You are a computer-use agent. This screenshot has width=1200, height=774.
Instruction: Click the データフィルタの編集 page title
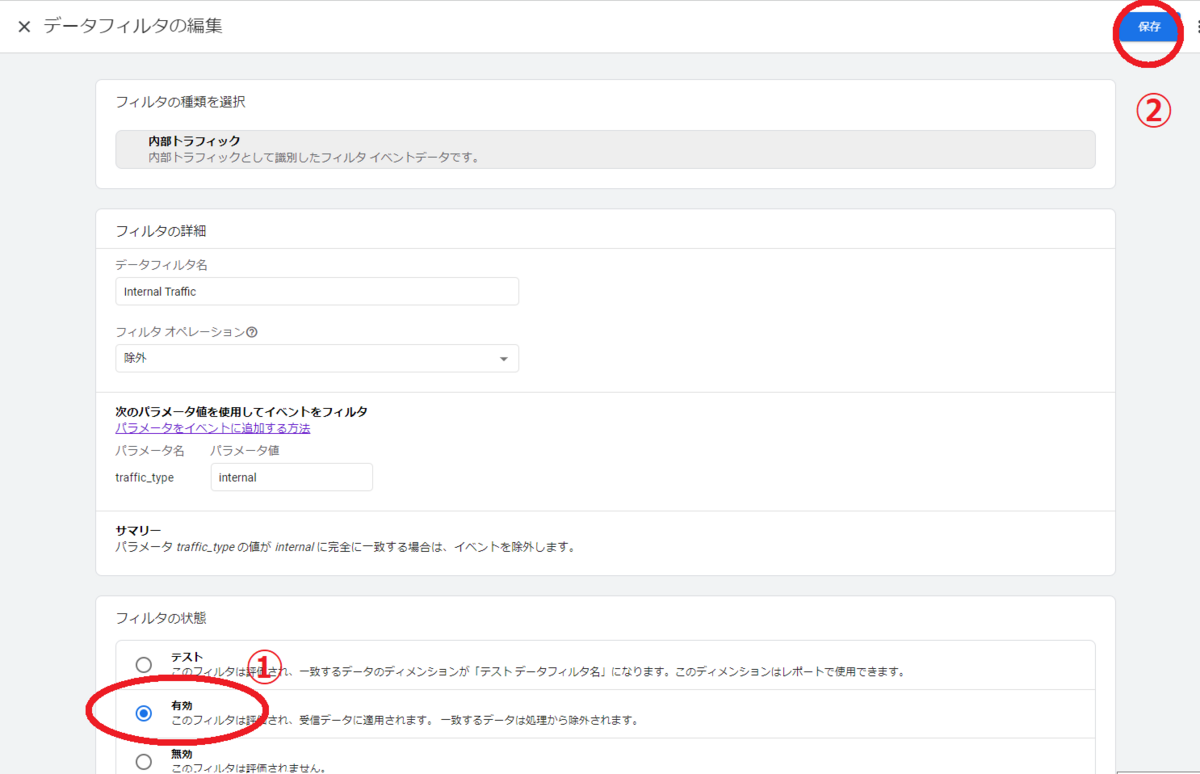point(133,26)
